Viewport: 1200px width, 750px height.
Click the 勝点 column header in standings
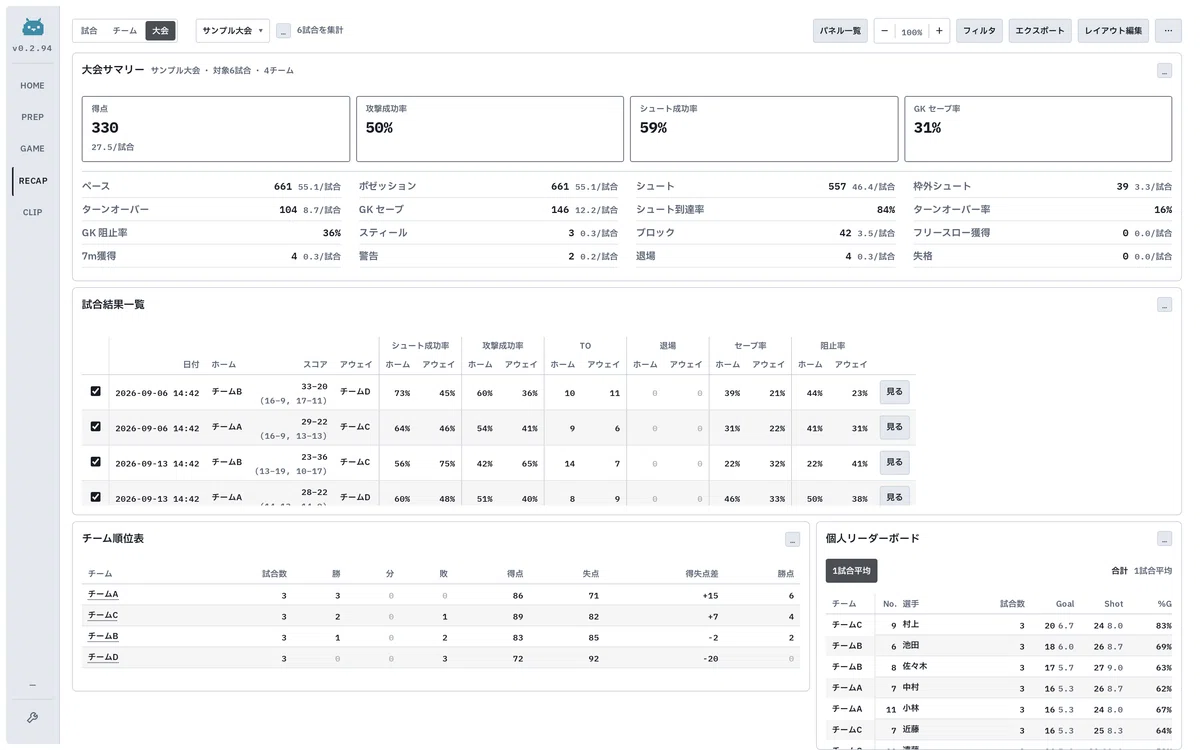pyautogui.click(x=785, y=574)
